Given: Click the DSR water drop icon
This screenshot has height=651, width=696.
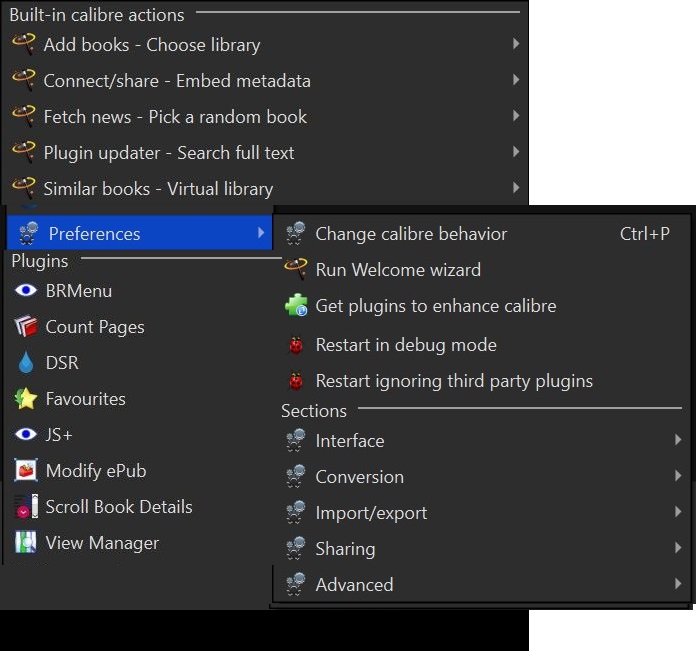Looking at the screenshot, I should coord(26,362).
